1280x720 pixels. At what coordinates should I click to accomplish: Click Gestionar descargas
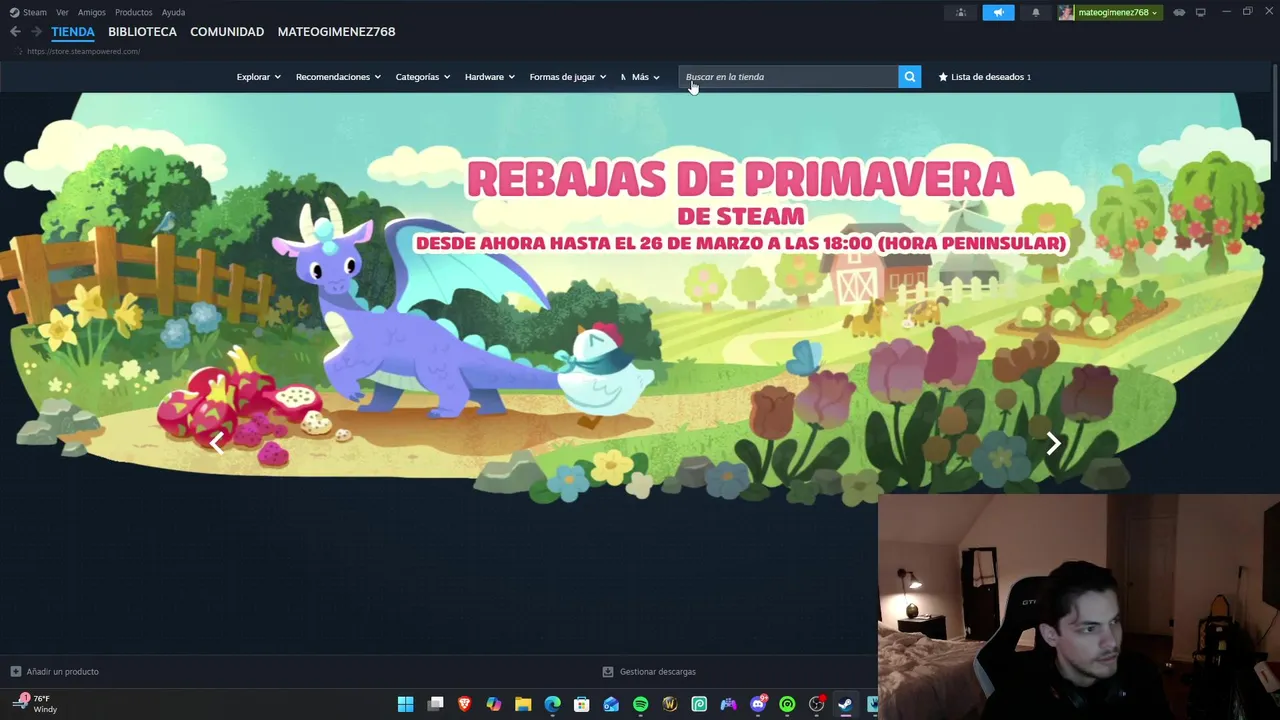[x=657, y=672]
